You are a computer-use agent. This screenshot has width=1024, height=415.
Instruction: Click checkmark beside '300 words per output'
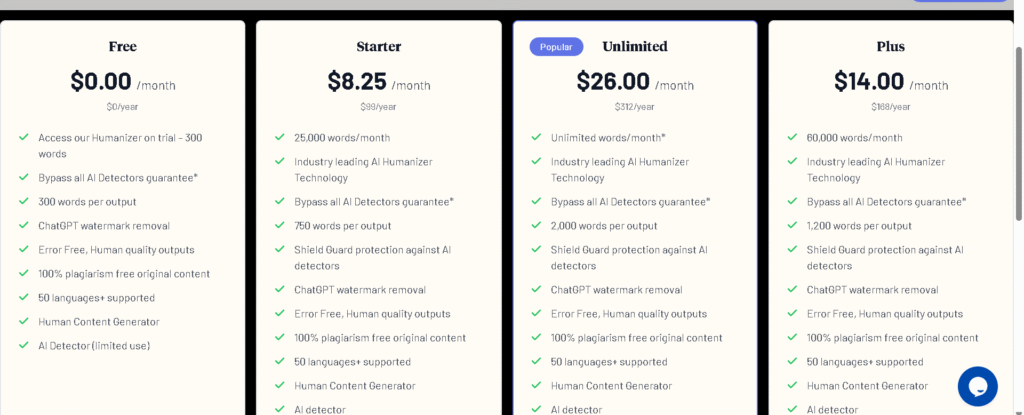pyautogui.click(x=24, y=202)
